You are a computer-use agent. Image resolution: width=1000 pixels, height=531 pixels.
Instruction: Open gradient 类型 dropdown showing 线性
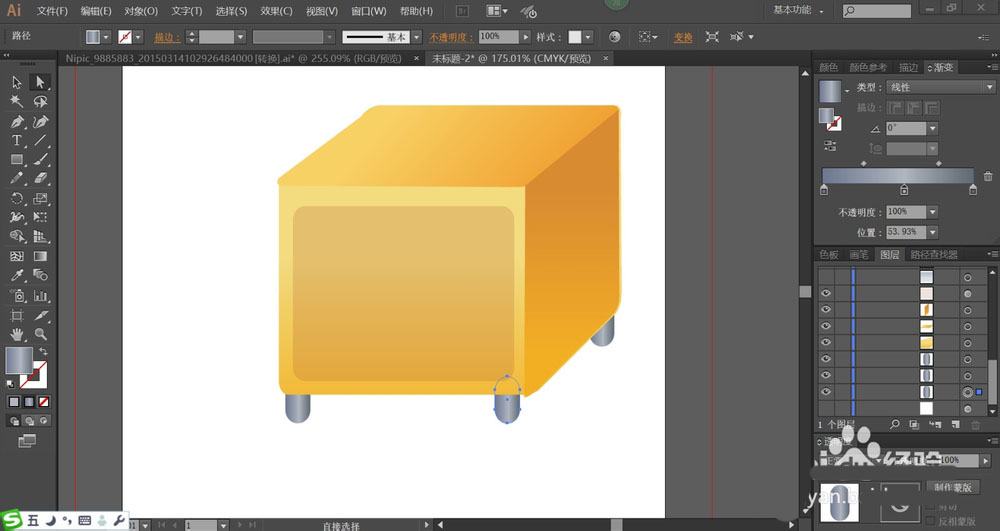[x=941, y=87]
